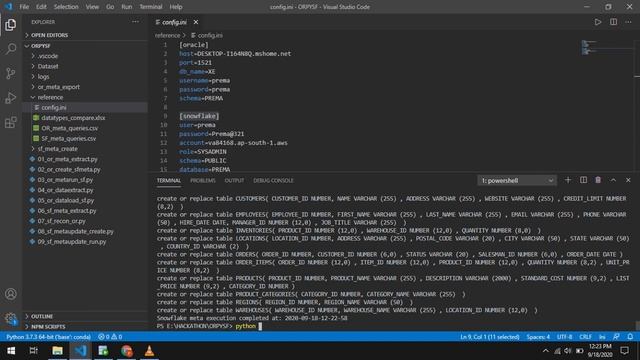Open the Accounts icon in activity bar
Viewport: 640px width, 360px height.
click(x=11, y=294)
